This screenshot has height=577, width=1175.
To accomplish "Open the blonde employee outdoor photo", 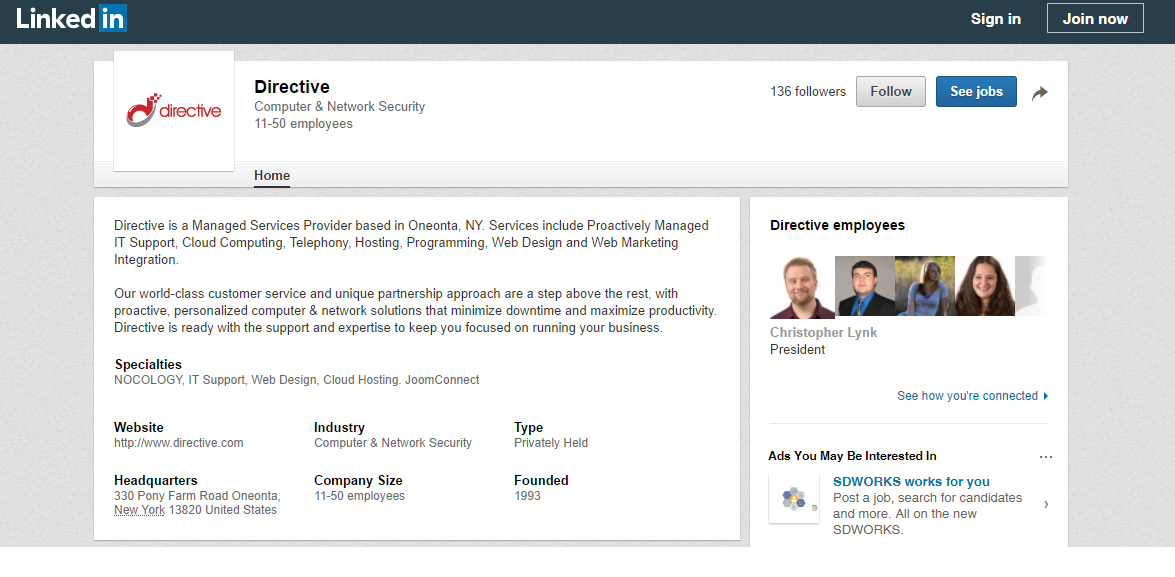I will pyautogui.click(x=925, y=286).
